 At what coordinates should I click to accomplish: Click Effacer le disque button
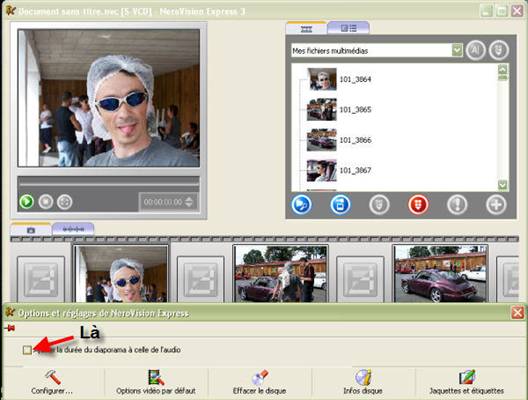pyautogui.click(x=260, y=382)
